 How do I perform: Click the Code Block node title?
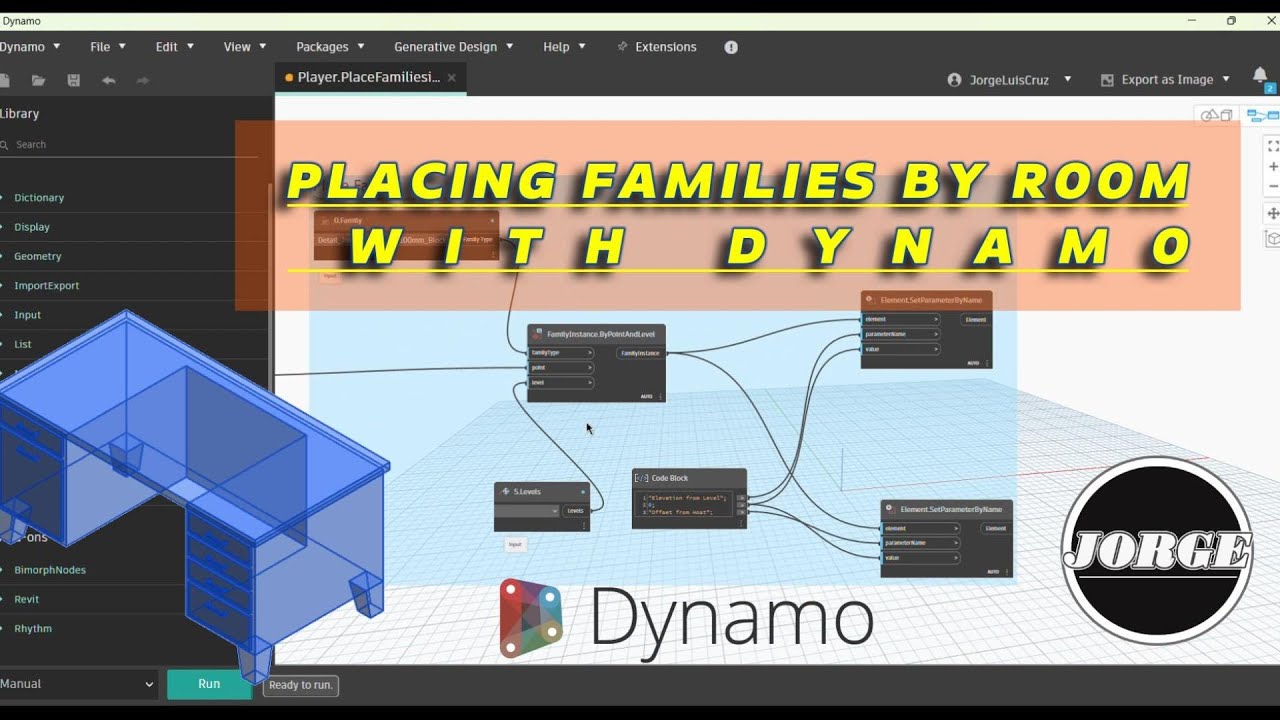pyautogui.click(x=669, y=478)
